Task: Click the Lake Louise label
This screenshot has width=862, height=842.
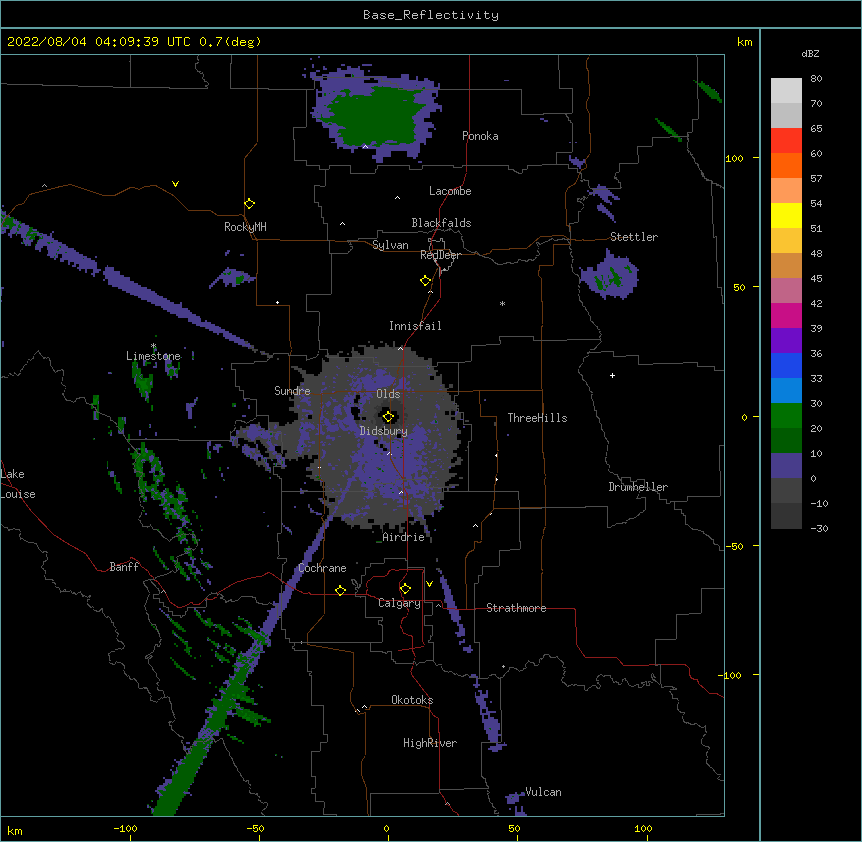Action: [18, 484]
